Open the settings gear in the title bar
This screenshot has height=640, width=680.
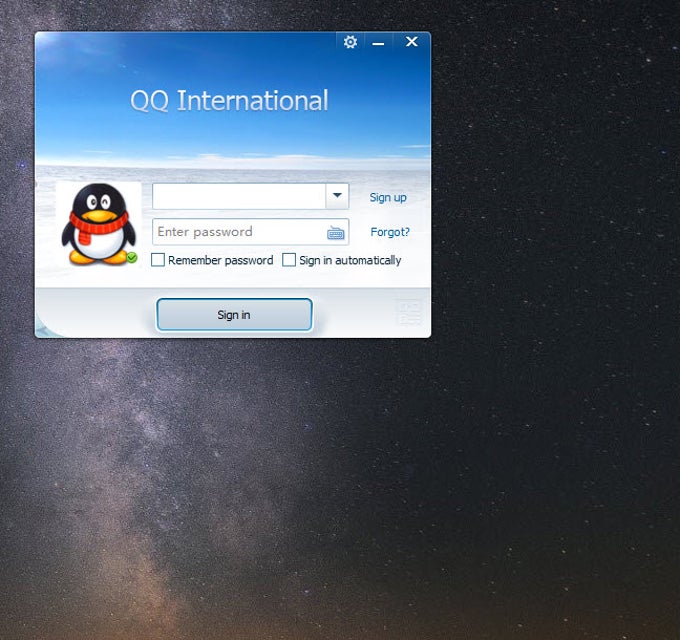coord(350,42)
